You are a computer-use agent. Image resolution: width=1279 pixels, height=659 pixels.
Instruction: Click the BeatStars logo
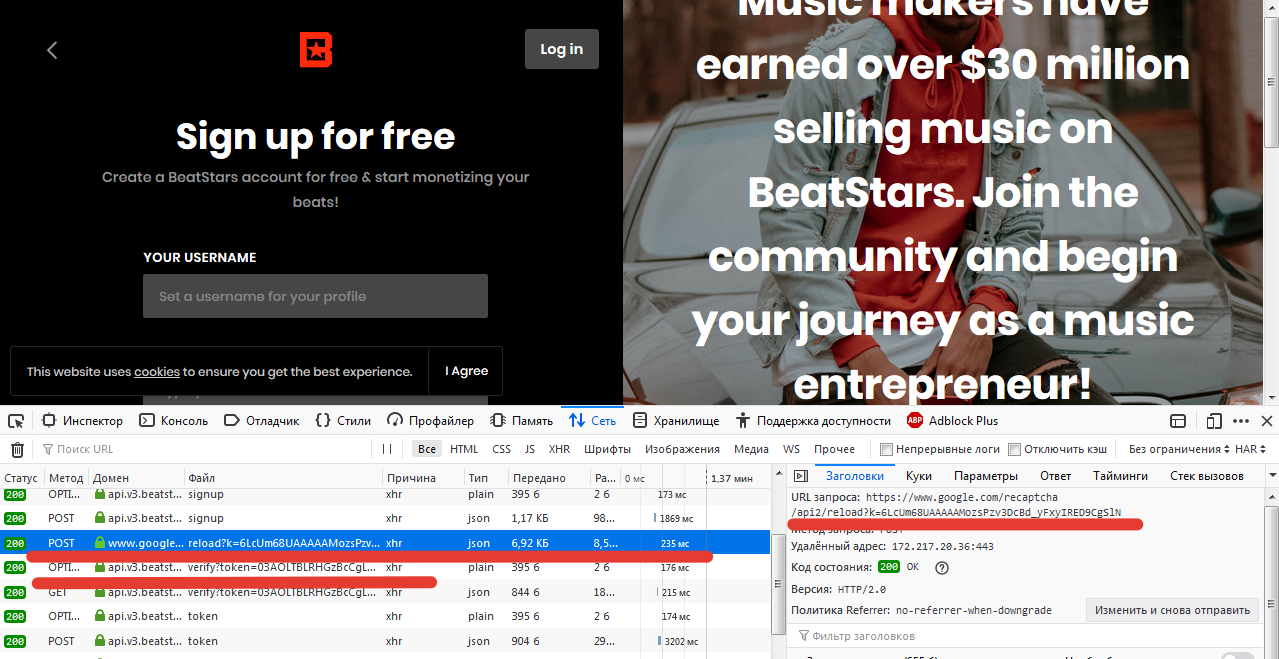[x=316, y=50]
